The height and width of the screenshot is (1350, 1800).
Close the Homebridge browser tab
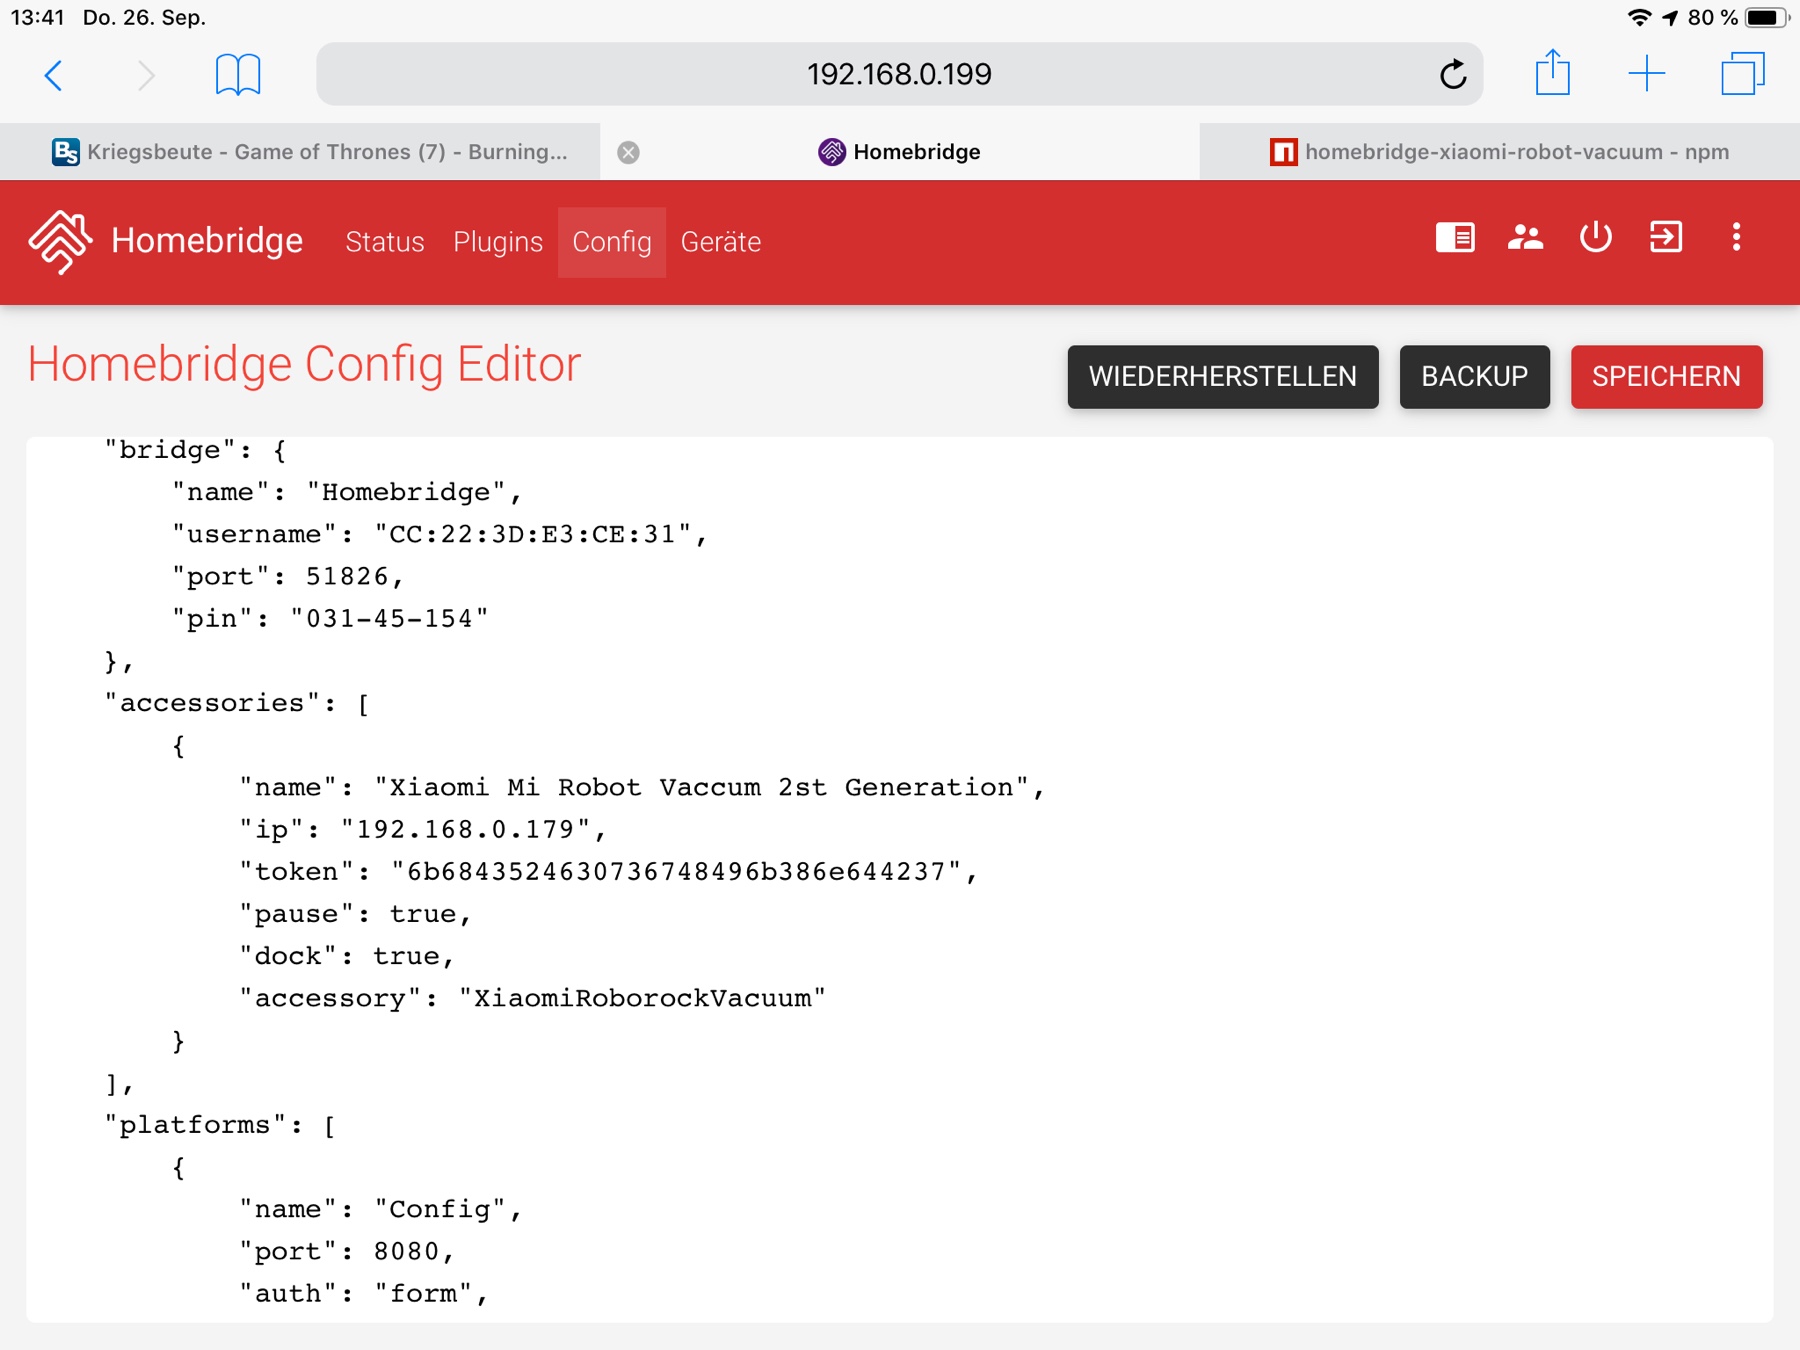click(x=628, y=152)
